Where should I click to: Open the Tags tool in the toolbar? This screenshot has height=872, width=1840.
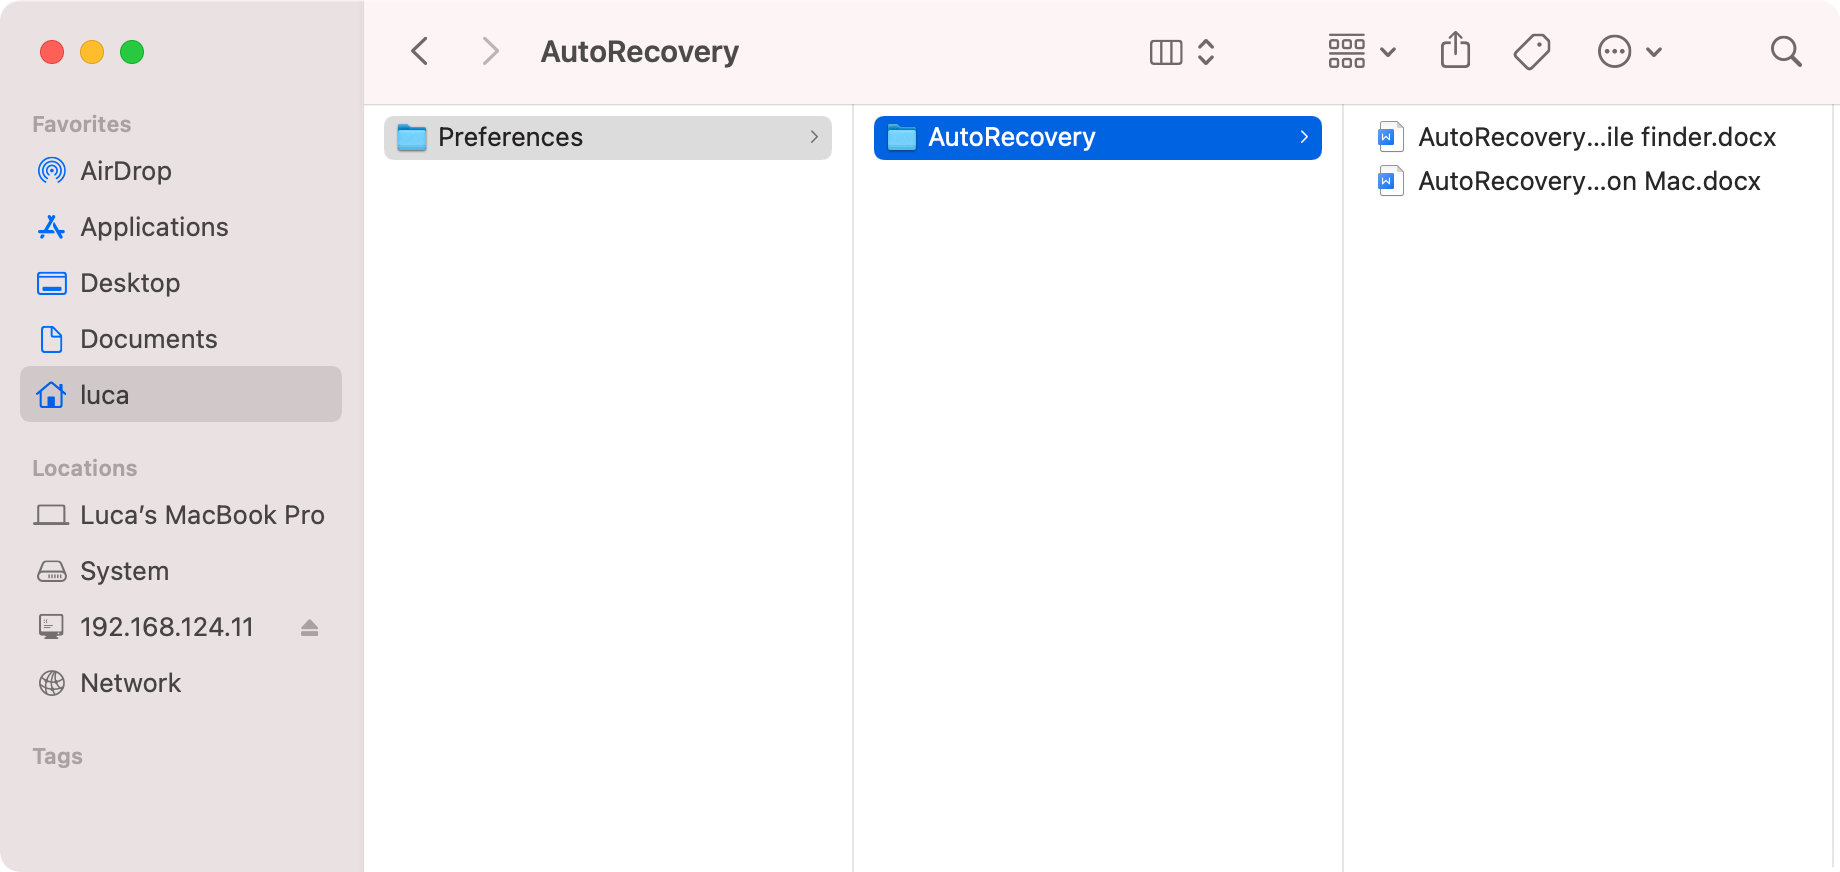point(1531,51)
